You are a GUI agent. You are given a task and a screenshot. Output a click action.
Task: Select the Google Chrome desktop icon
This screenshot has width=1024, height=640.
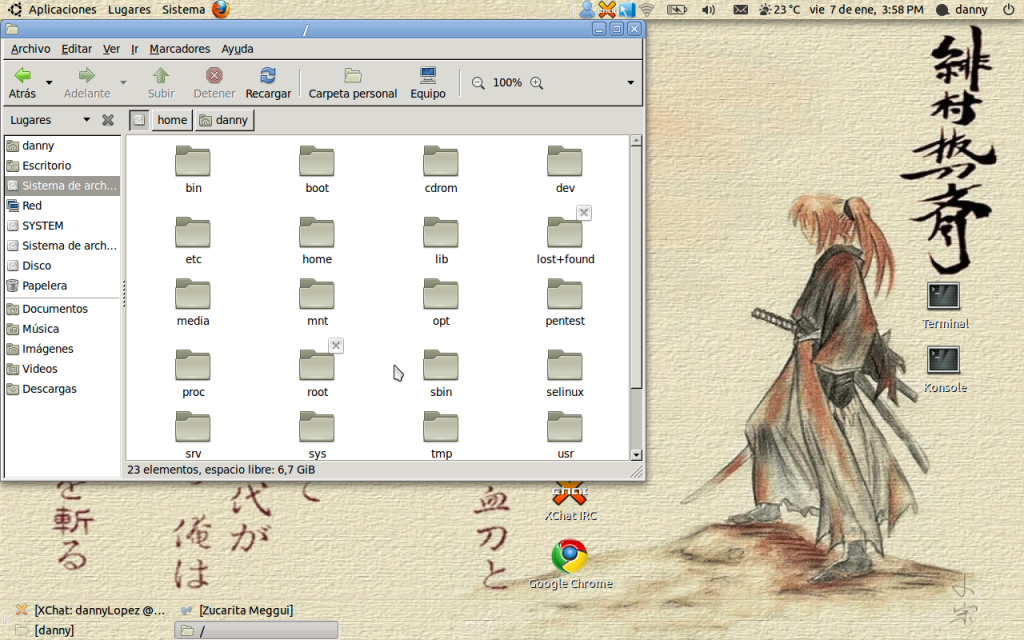[570, 565]
